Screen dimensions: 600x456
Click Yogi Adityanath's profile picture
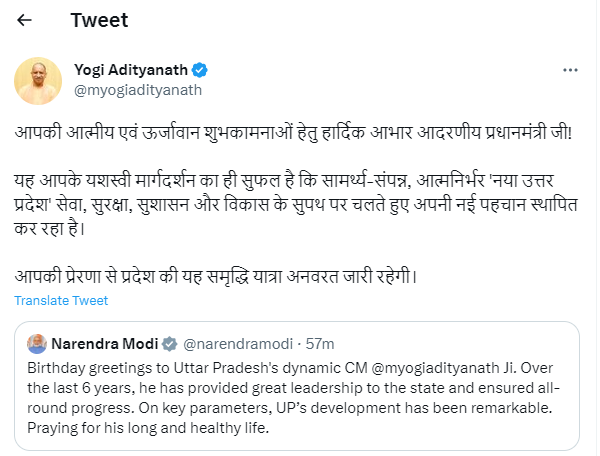(36, 79)
